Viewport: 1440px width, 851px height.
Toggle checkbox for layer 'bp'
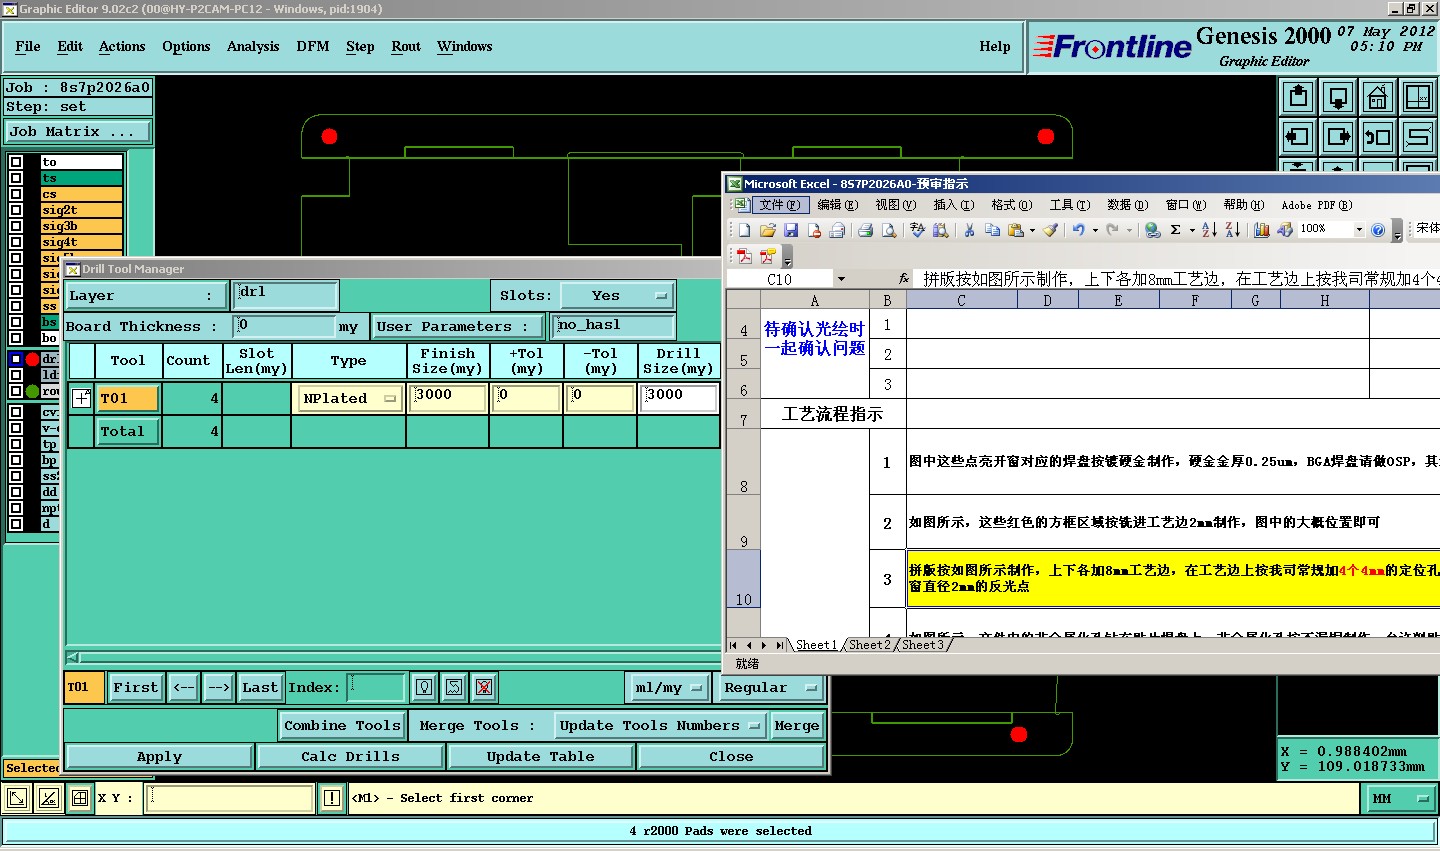click(x=17, y=460)
